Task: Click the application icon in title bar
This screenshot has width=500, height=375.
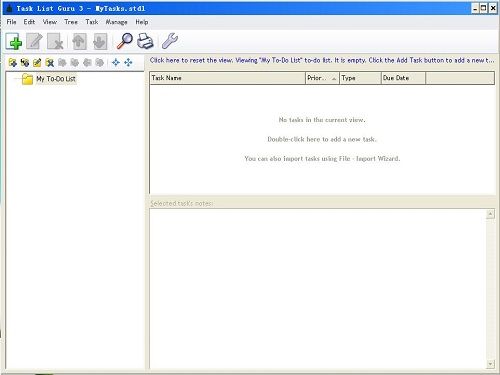Action: (9, 8)
